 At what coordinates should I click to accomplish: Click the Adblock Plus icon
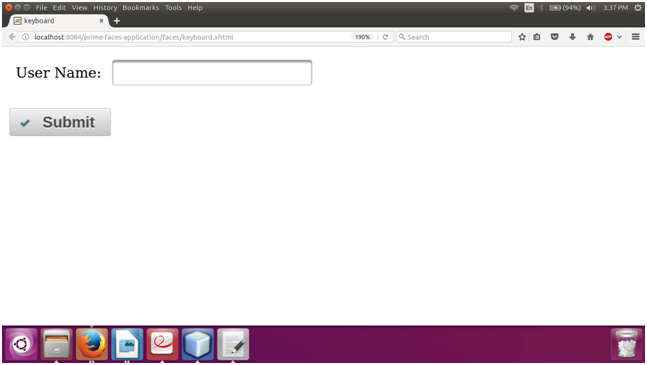click(608, 37)
